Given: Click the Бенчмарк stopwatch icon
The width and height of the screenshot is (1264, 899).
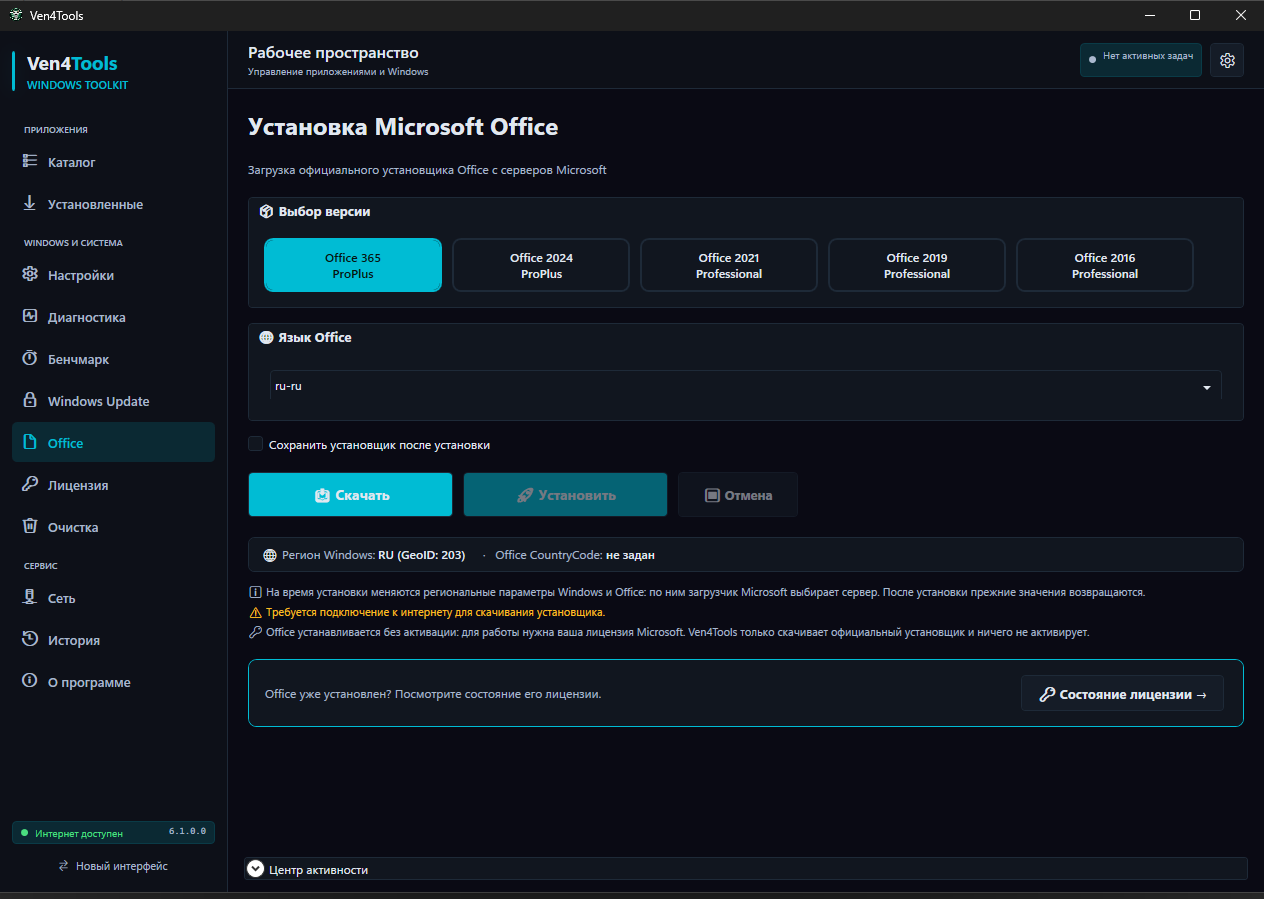Looking at the screenshot, I should click(x=30, y=358).
